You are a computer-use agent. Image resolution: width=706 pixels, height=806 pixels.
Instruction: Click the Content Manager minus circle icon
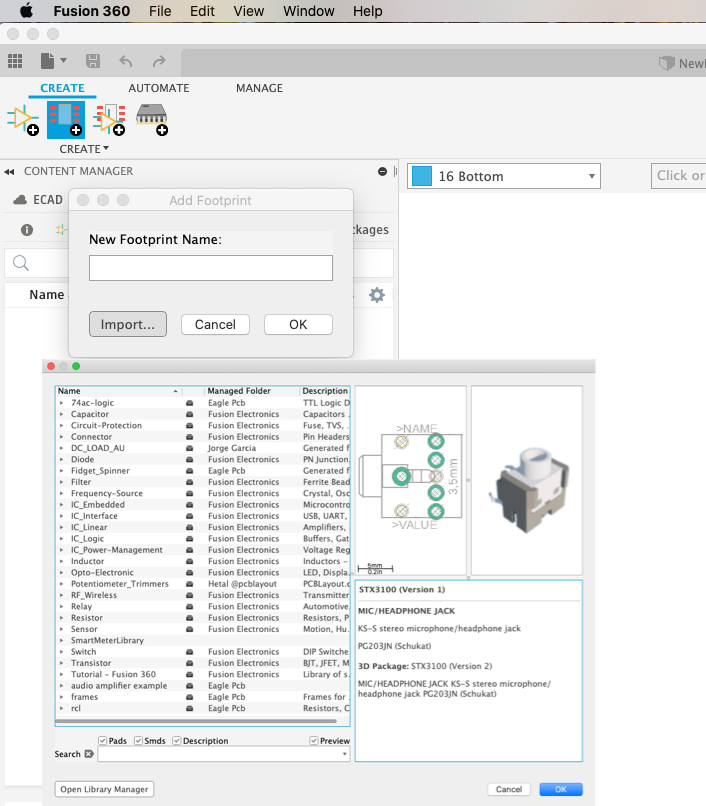click(x=382, y=172)
